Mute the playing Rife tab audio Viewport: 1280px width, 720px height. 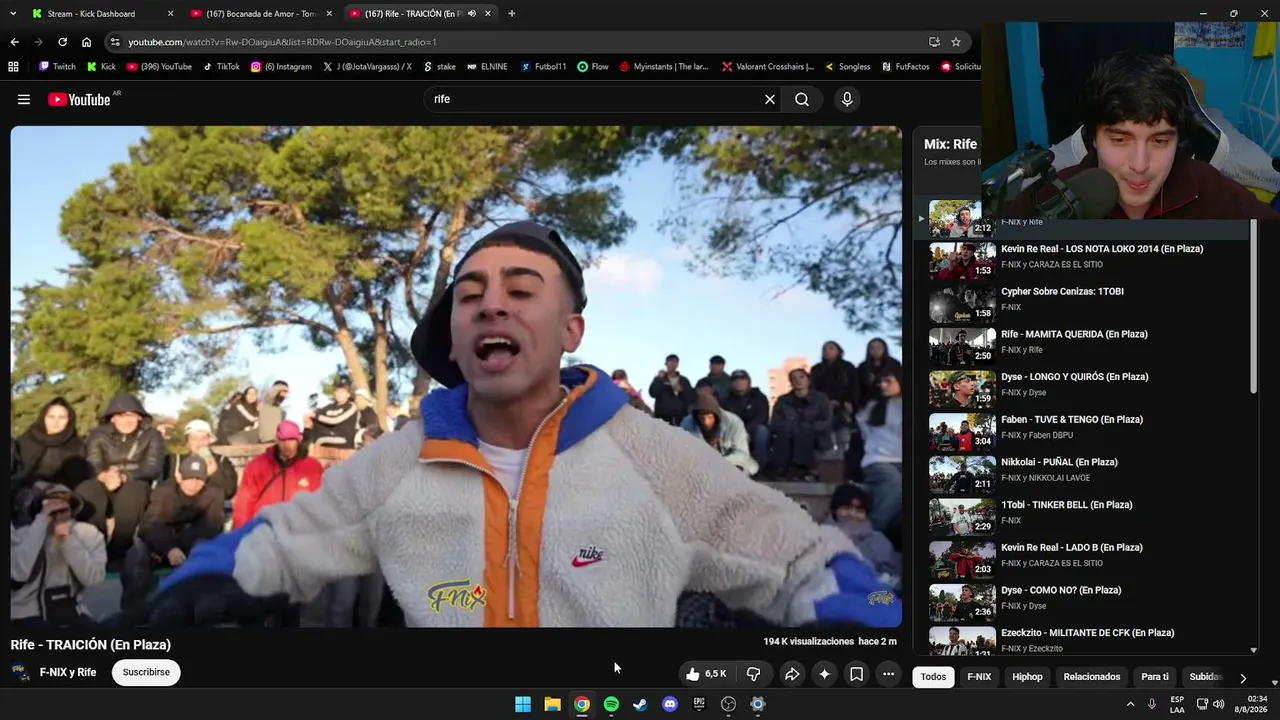pyautogui.click(x=471, y=14)
